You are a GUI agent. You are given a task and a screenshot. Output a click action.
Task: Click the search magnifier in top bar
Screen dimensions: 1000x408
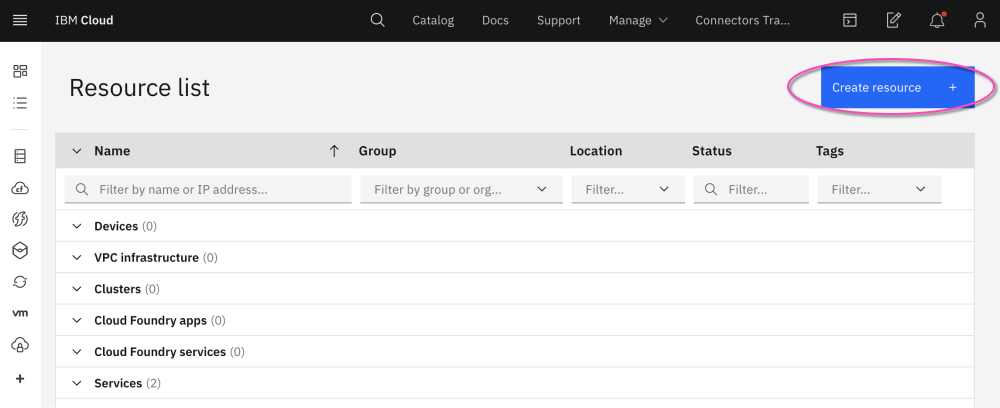[x=377, y=20]
